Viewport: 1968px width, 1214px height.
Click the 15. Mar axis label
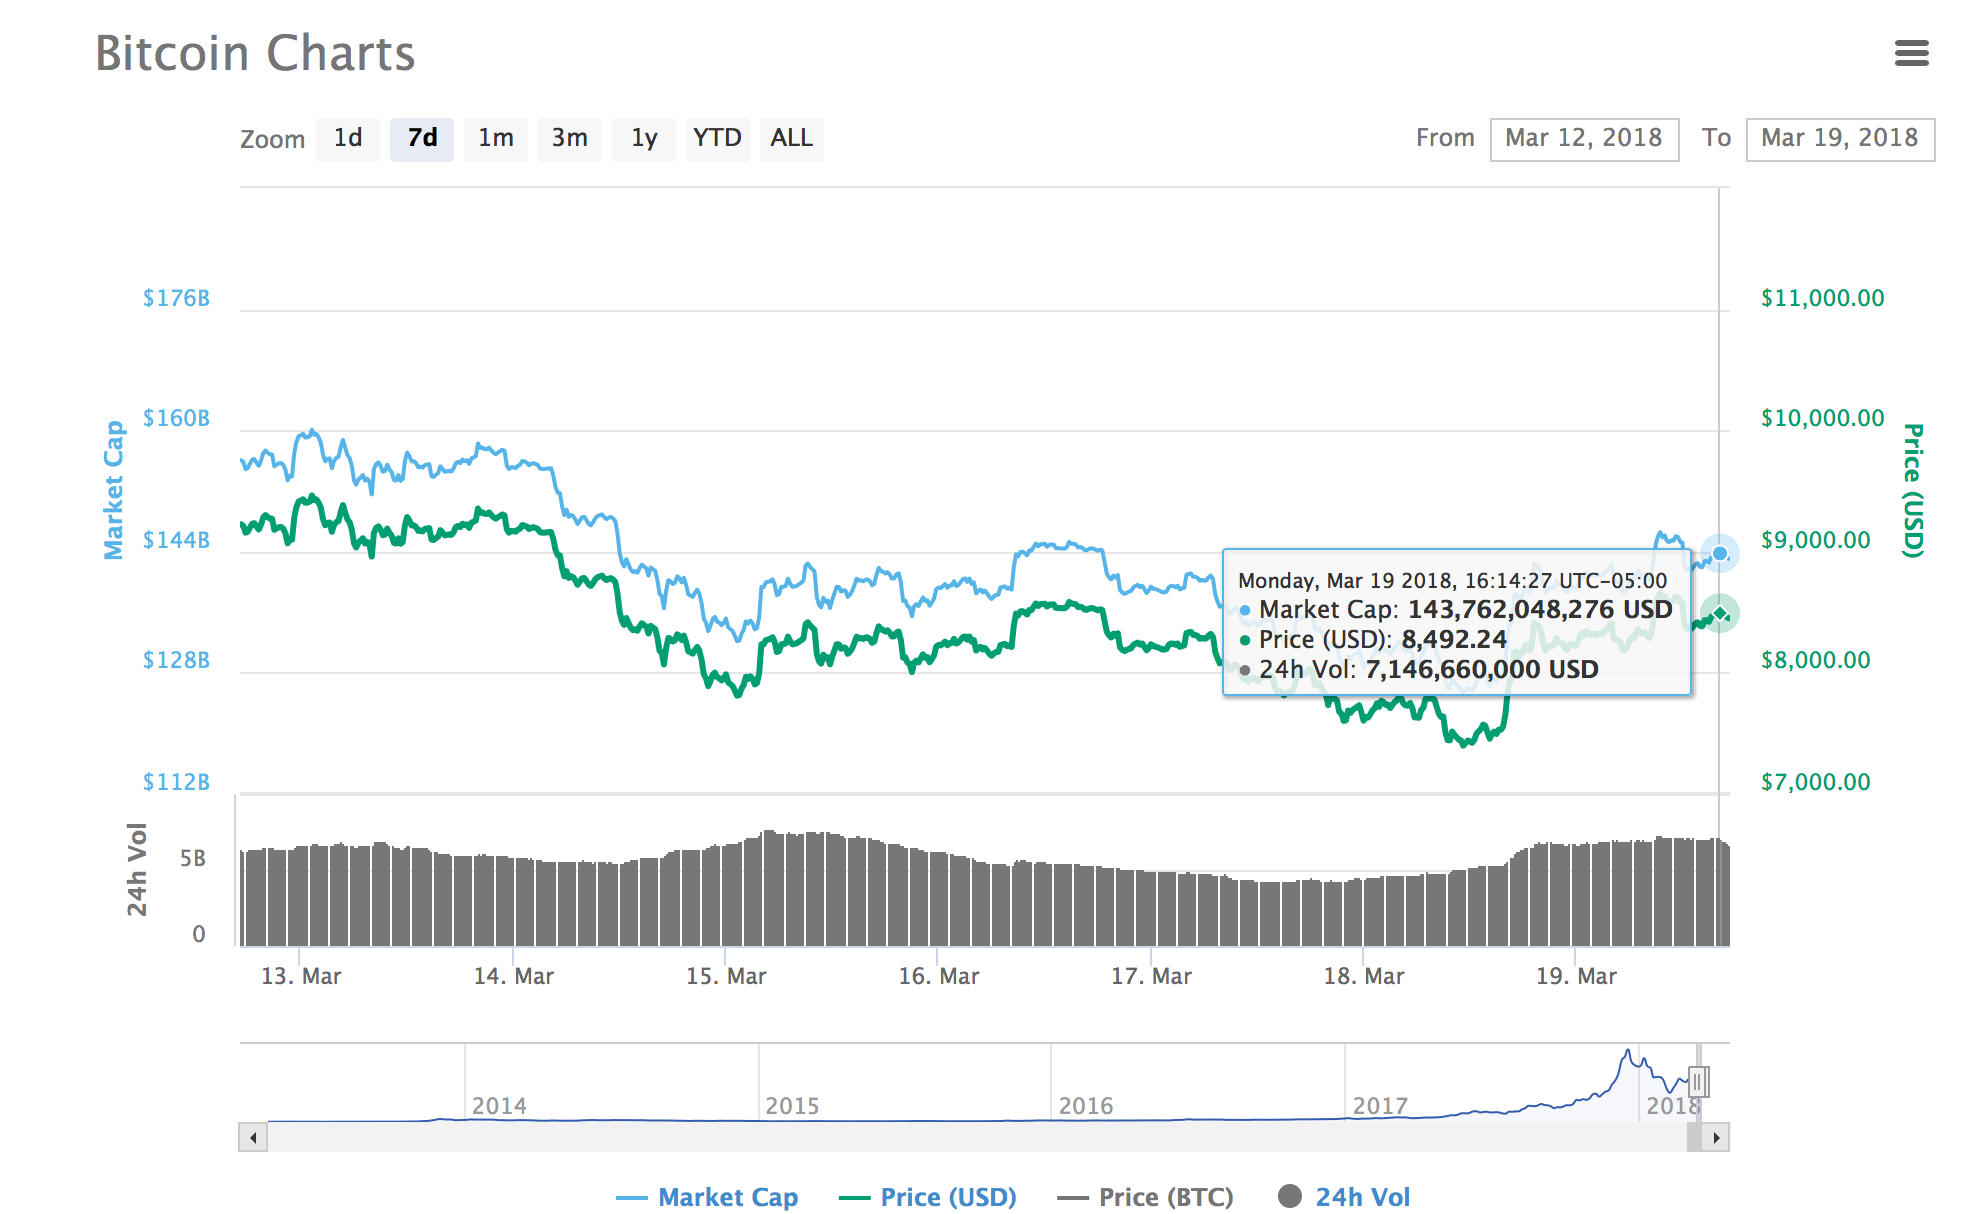pyautogui.click(x=726, y=976)
